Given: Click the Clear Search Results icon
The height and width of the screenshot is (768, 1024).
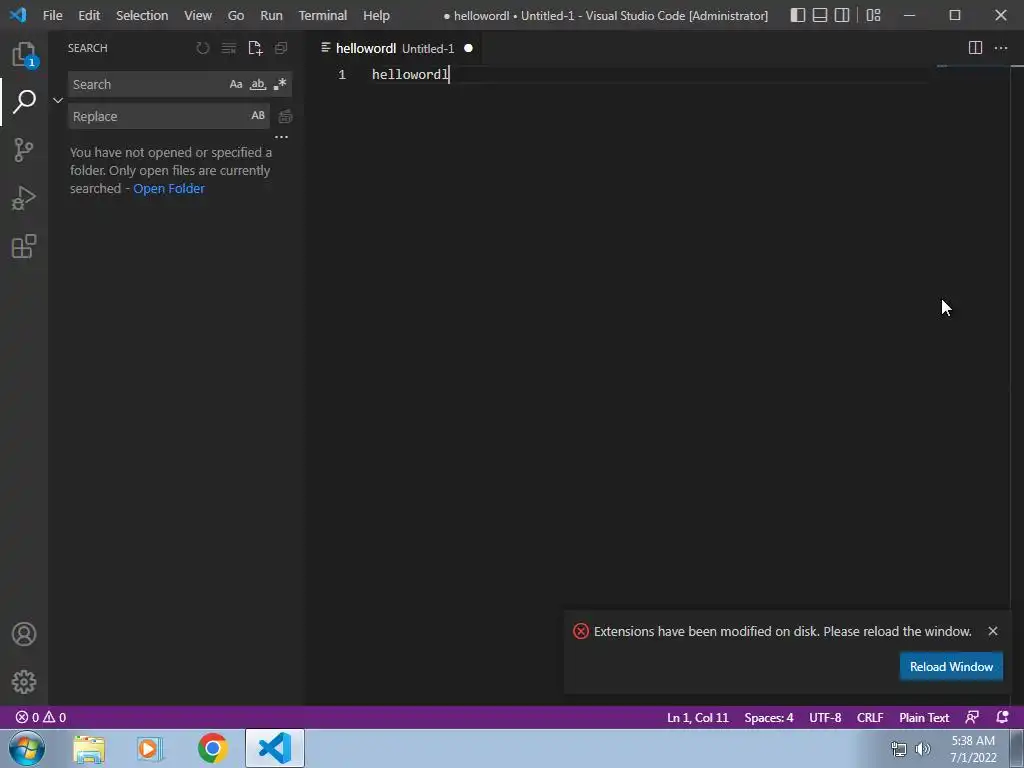Looking at the screenshot, I should coord(229,48).
